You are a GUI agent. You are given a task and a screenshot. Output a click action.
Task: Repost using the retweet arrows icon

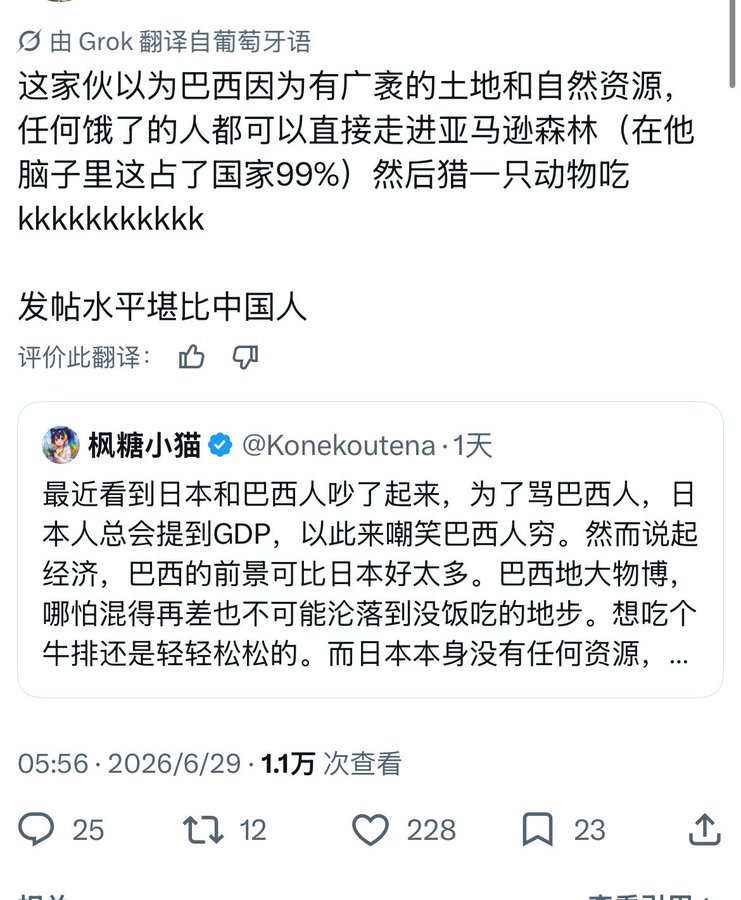coord(203,829)
